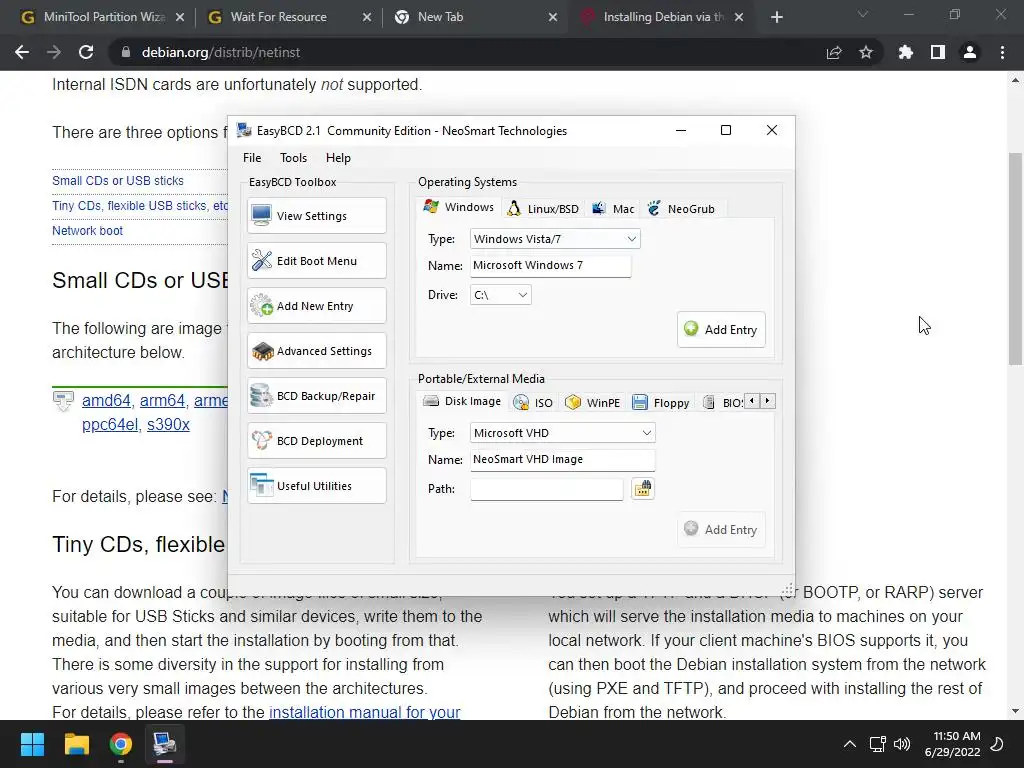Open Edit Boot Menu in EasyBCD
The height and width of the screenshot is (768, 1024).
pos(317,261)
